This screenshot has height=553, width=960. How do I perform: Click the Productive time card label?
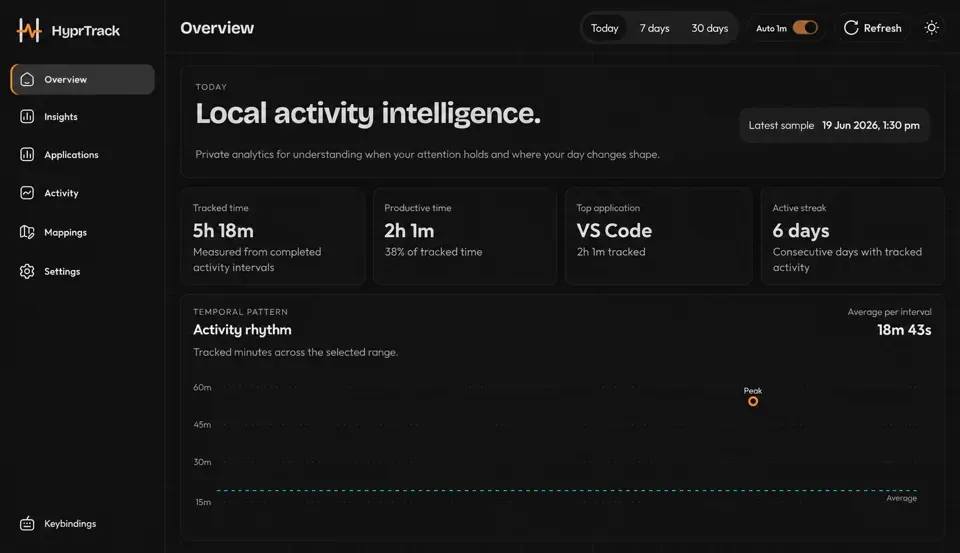click(x=418, y=208)
